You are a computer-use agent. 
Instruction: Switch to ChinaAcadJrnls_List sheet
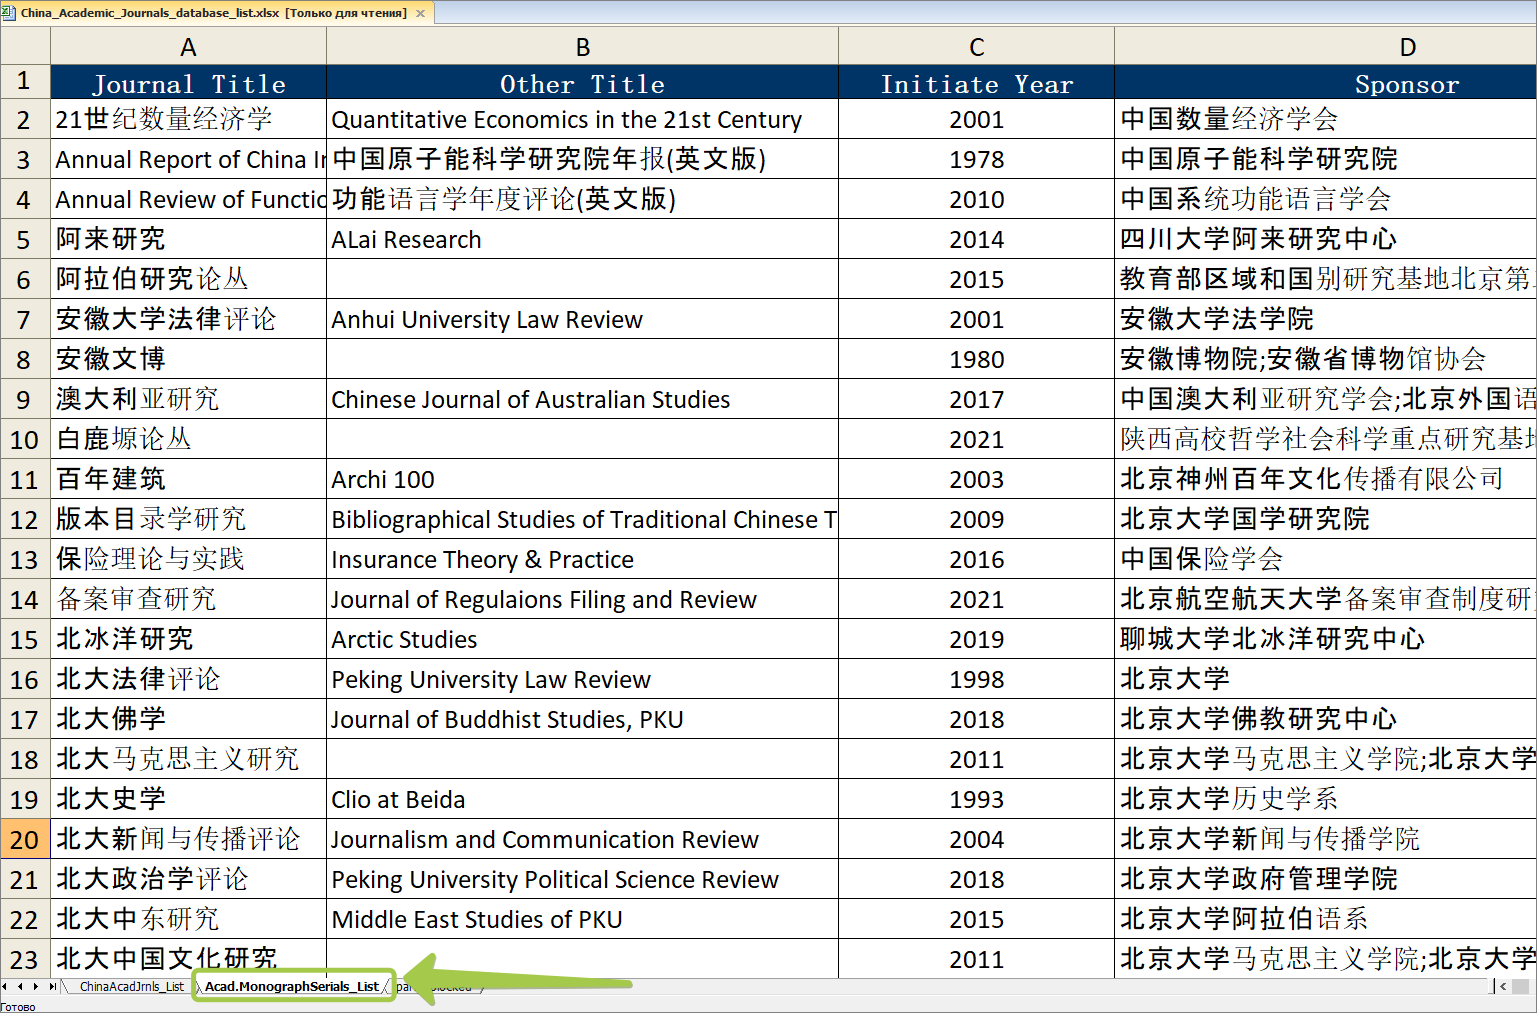pos(131,986)
